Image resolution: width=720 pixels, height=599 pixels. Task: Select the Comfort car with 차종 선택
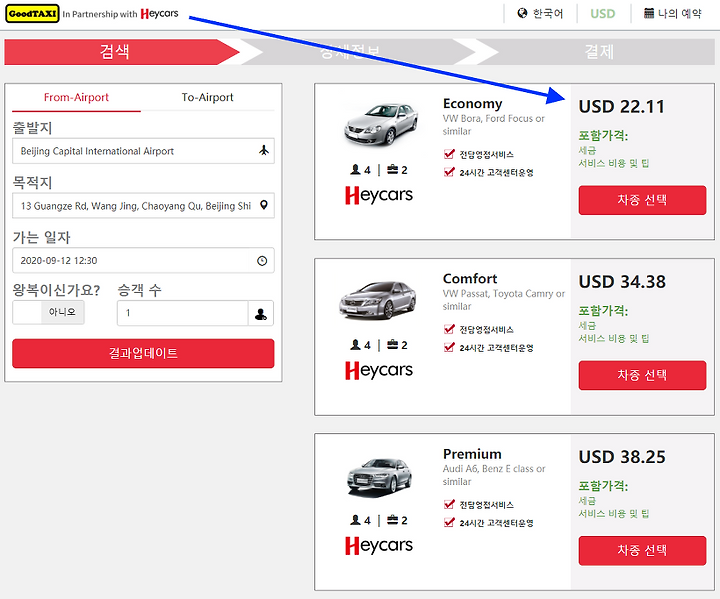642,375
